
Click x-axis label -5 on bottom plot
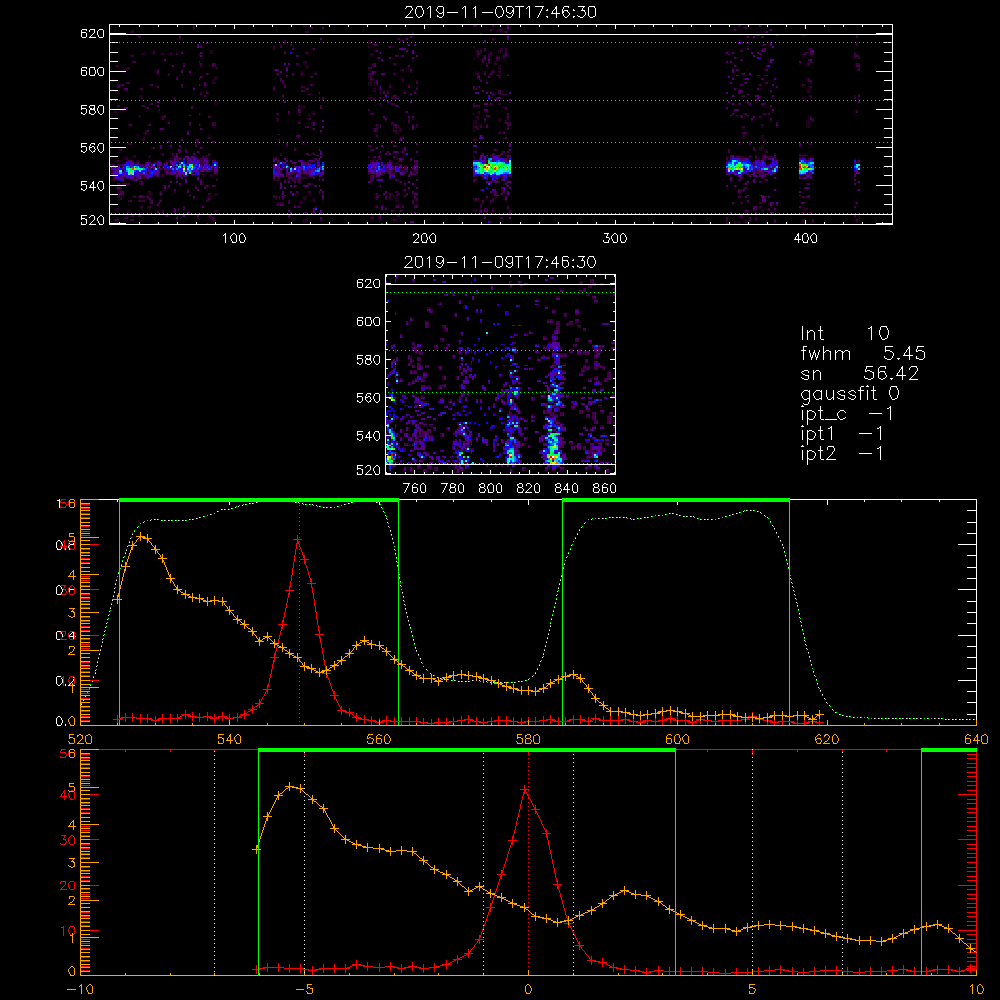point(304,990)
